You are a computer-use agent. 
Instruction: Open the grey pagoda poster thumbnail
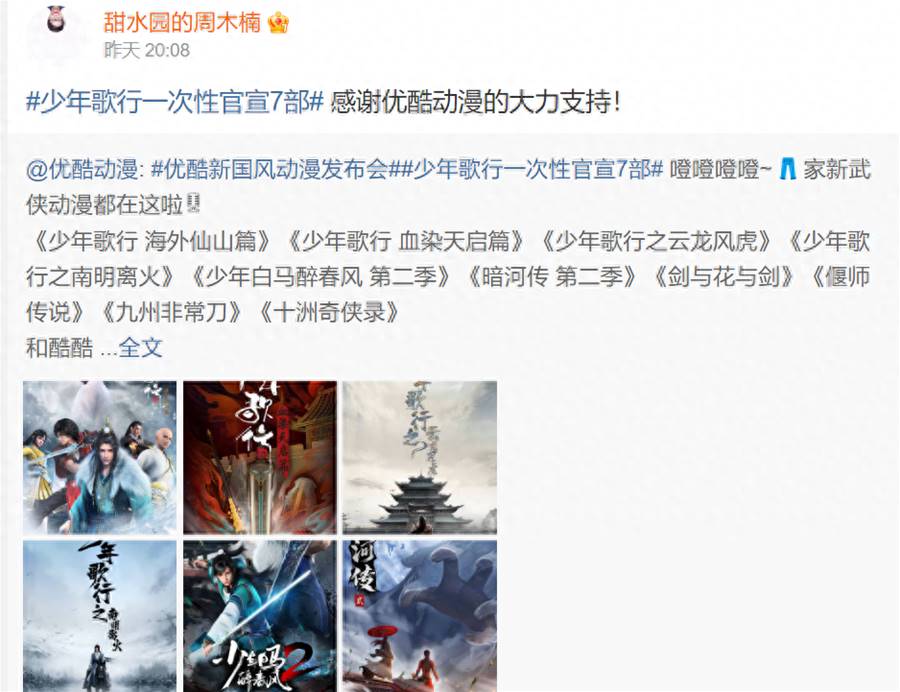tap(420, 457)
